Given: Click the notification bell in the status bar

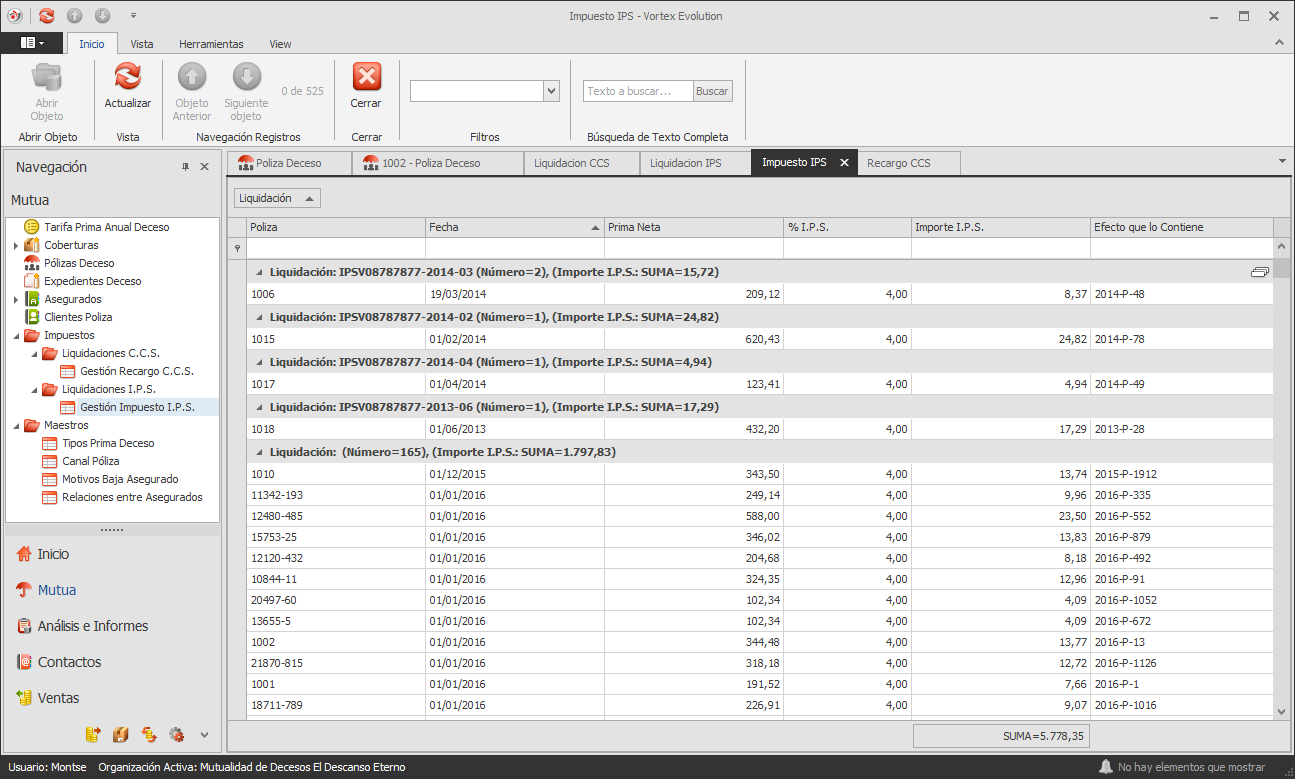Looking at the screenshot, I should [1105, 767].
